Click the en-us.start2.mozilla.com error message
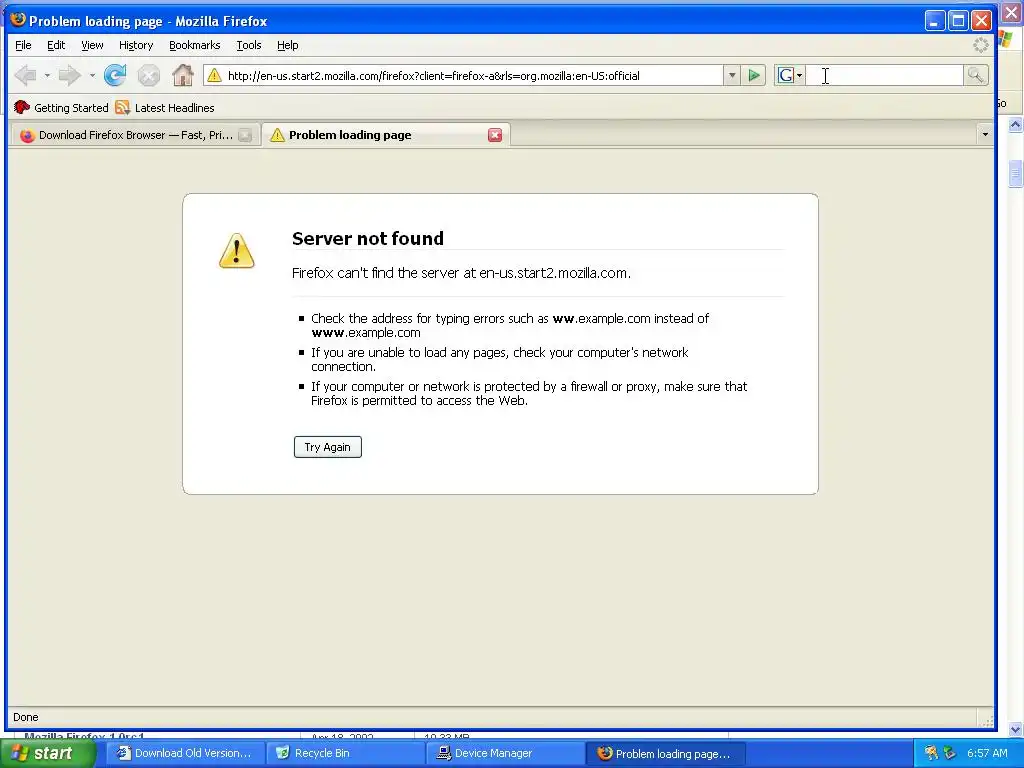This screenshot has width=1024, height=768. pyautogui.click(x=461, y=273)
